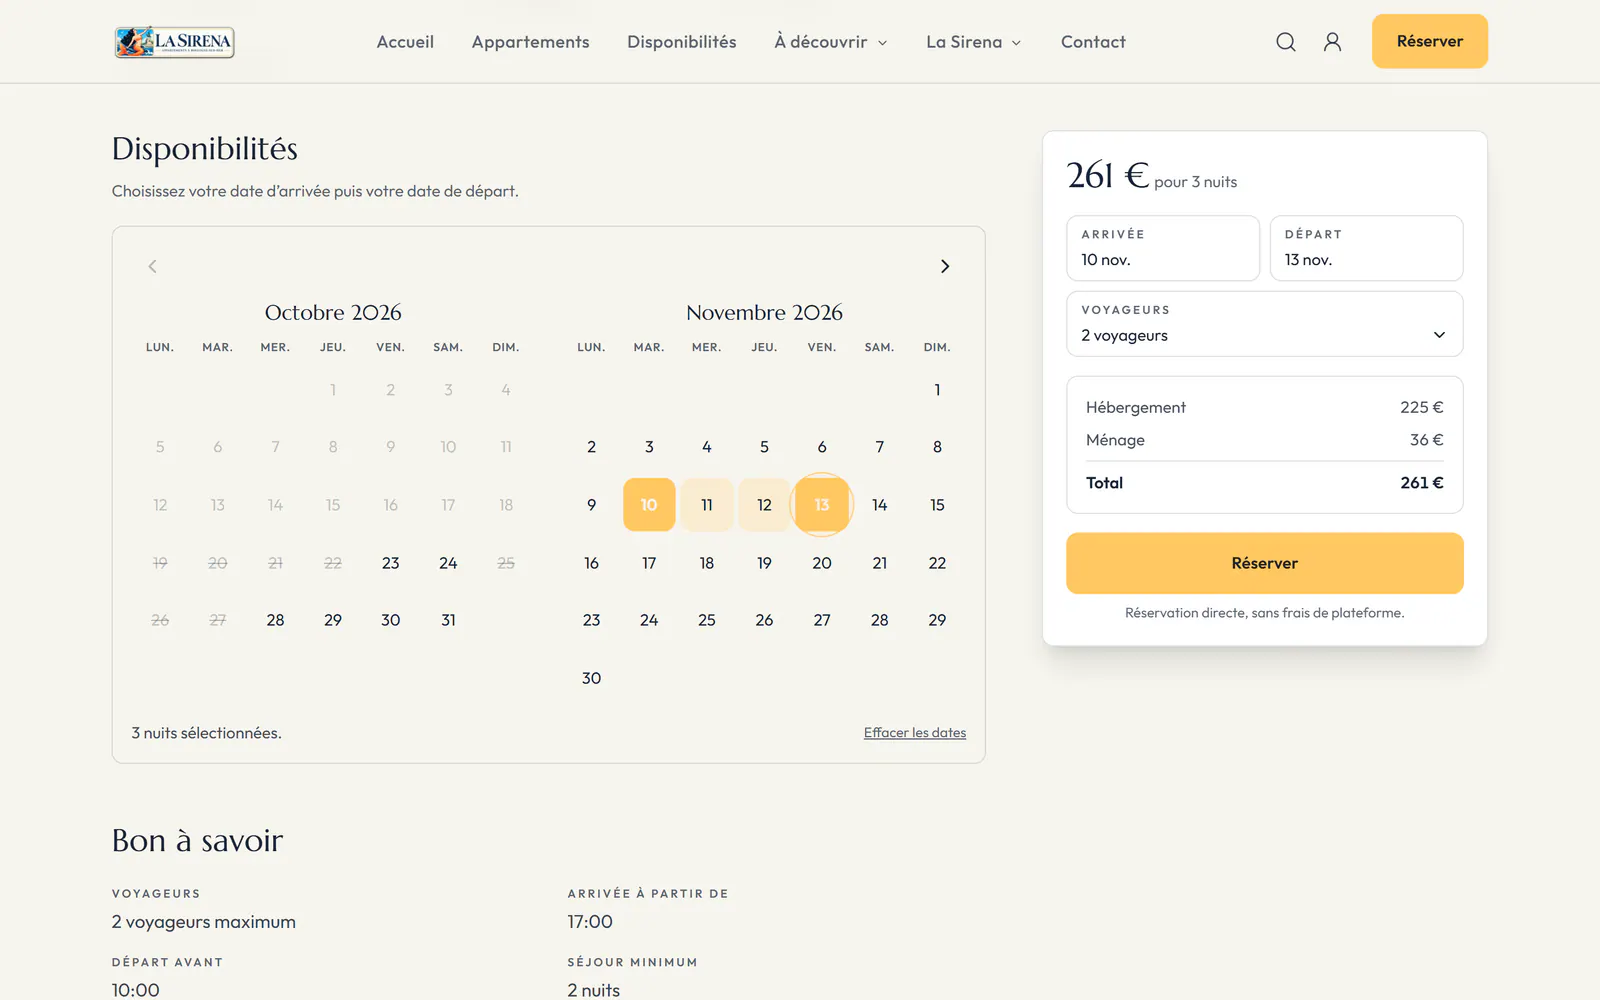Click Réserver in the booking card
Viewport: 1600px width, 1000px height.
click(x=1265, y=563)
